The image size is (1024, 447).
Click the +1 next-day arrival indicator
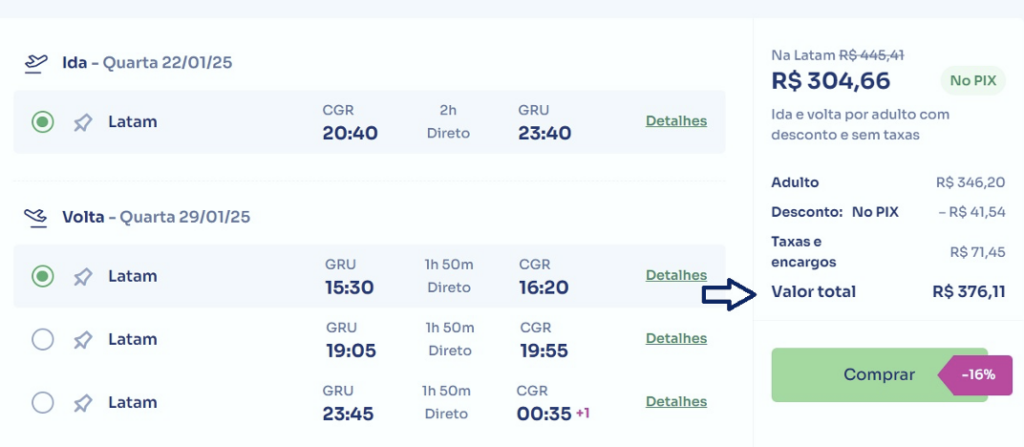click(x=581, y=412)
